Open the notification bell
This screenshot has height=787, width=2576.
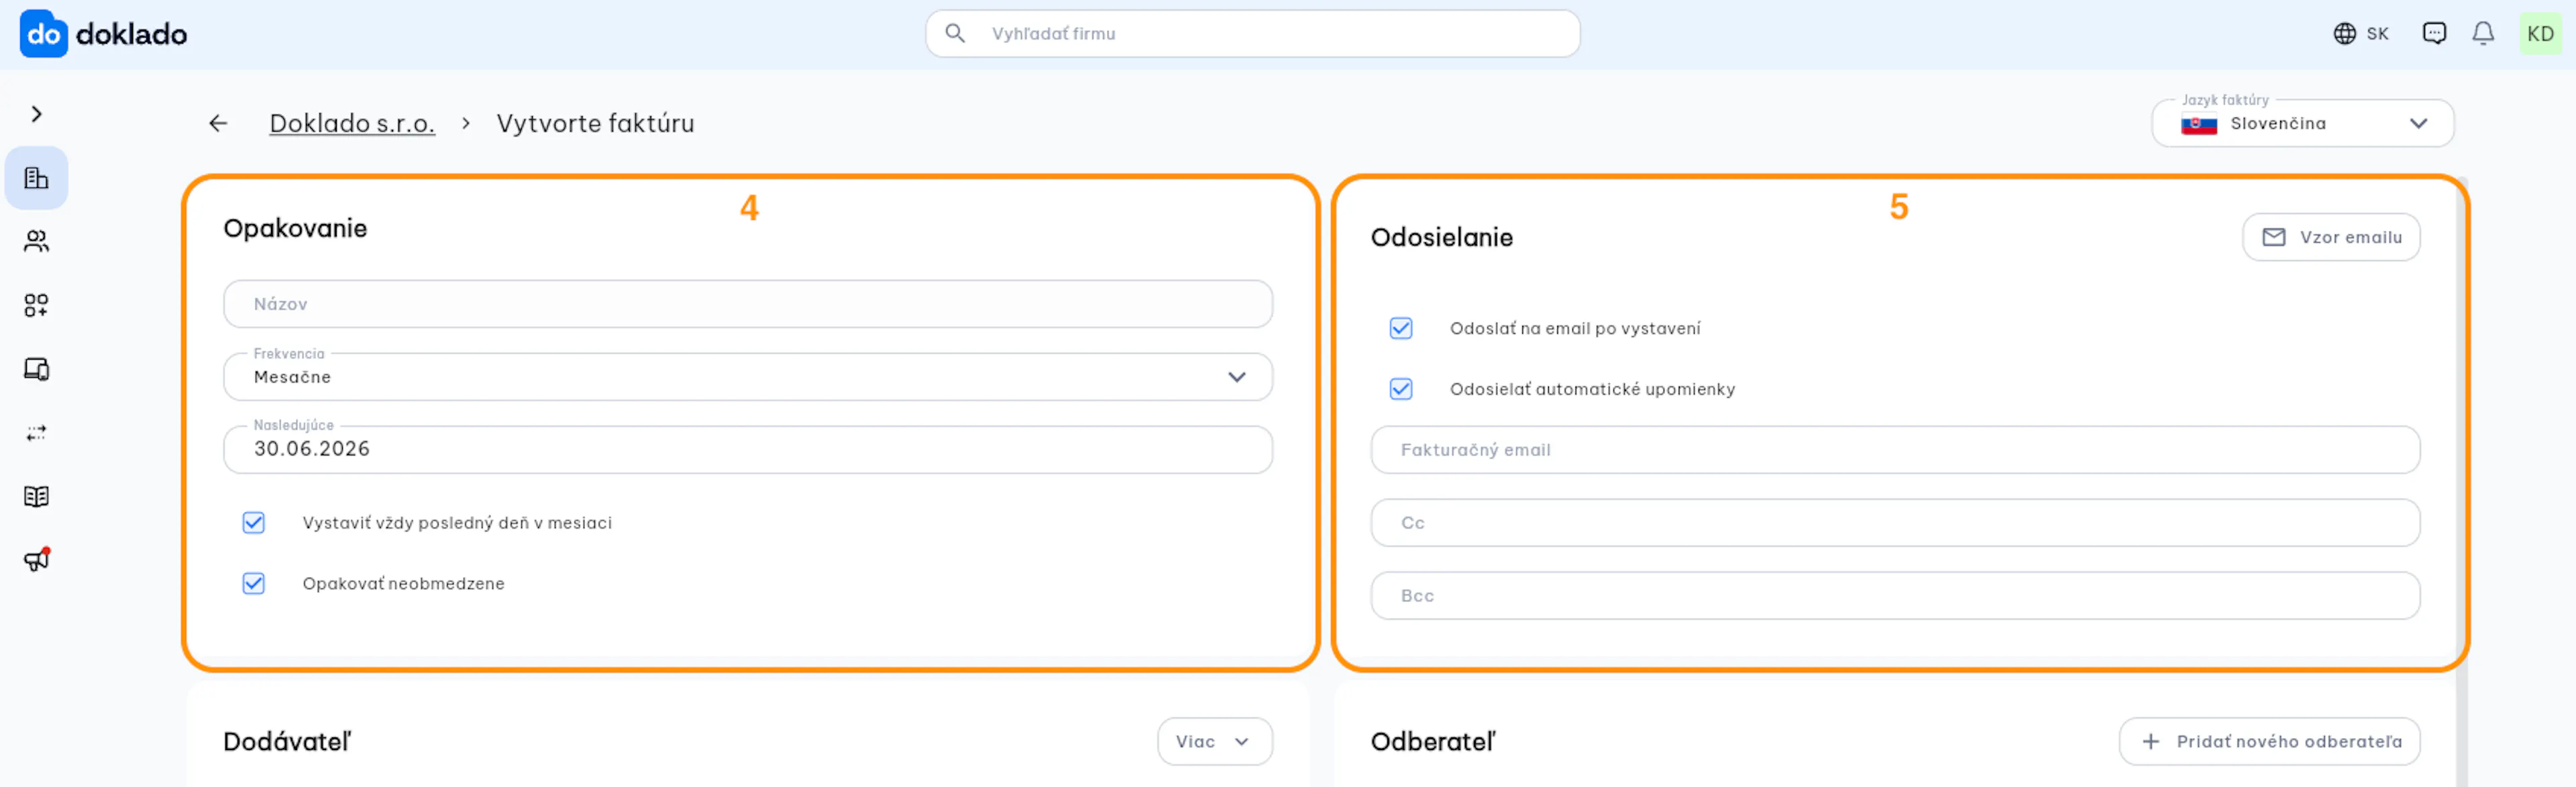[2482, 34]
